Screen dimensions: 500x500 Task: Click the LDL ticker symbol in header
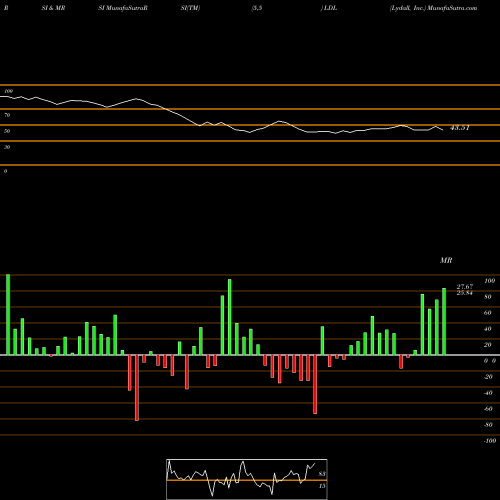[330, 8]
